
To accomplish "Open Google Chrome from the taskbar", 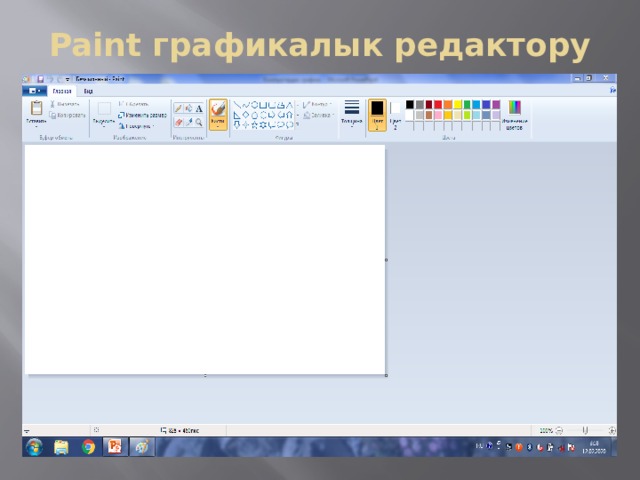I will coord(88,447).
